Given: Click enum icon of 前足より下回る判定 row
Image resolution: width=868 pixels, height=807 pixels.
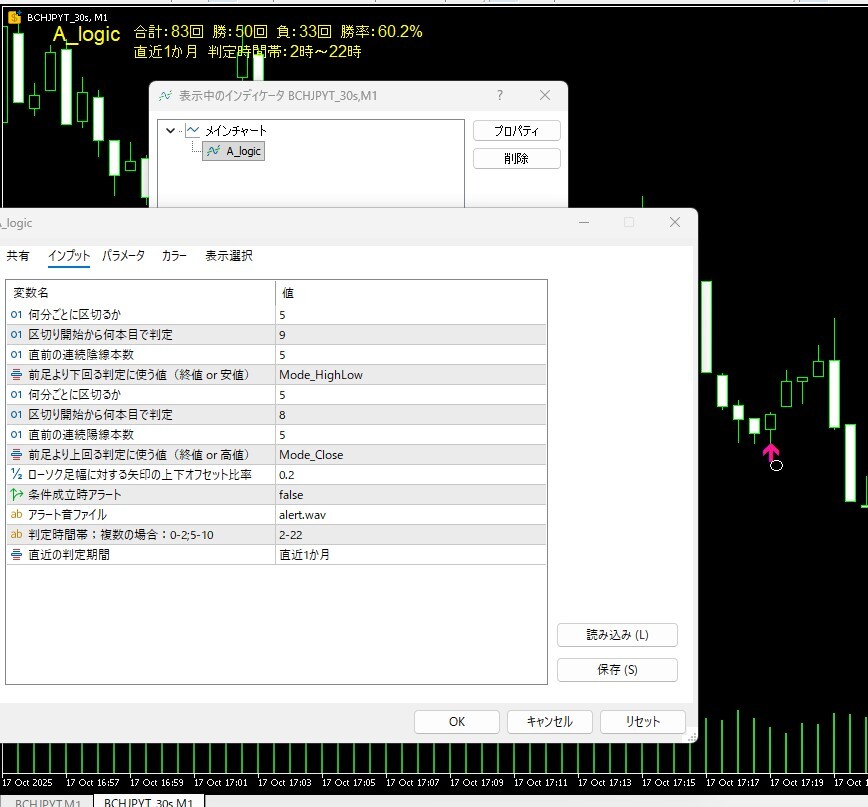Looking at the screenshot, I should 17,375.
